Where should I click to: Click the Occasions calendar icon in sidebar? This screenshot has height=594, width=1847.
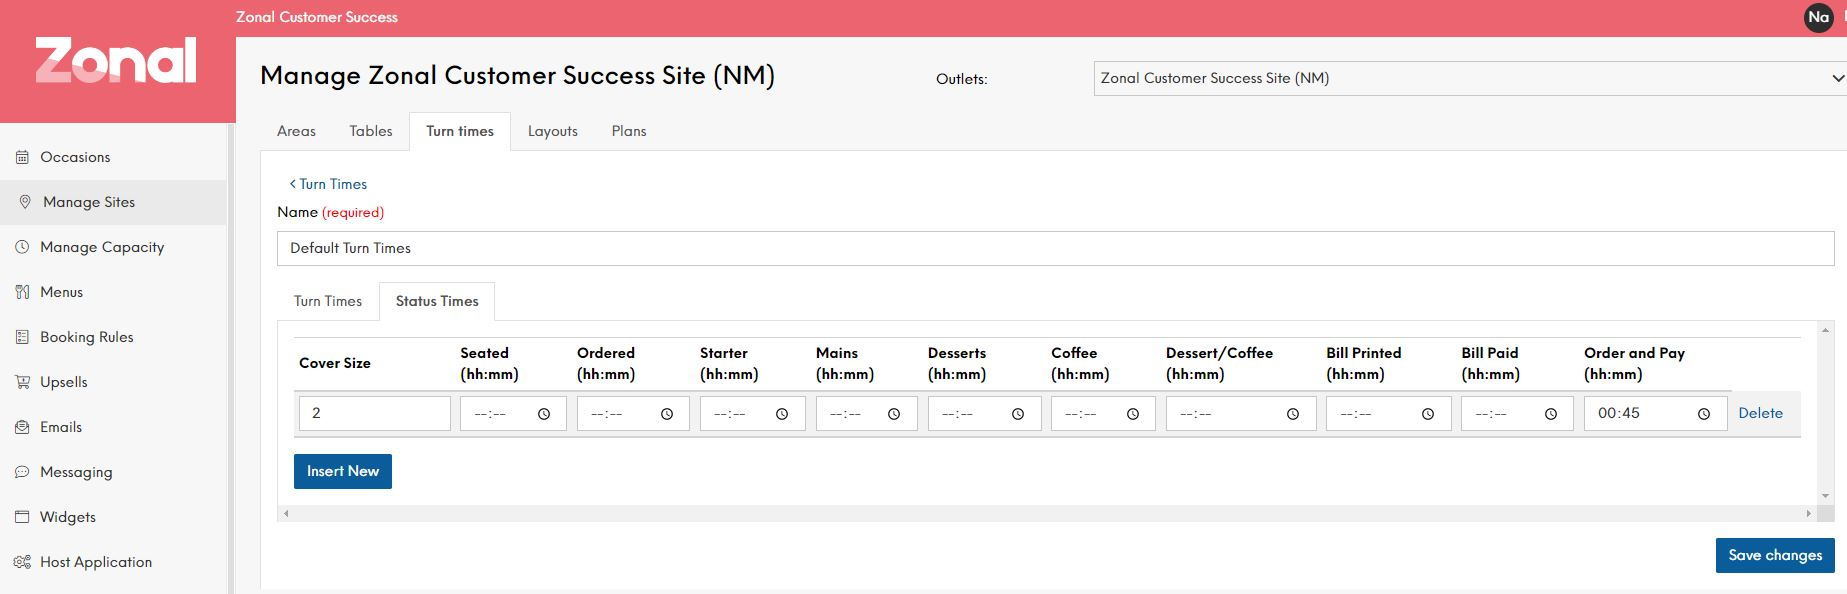point(22,157)
